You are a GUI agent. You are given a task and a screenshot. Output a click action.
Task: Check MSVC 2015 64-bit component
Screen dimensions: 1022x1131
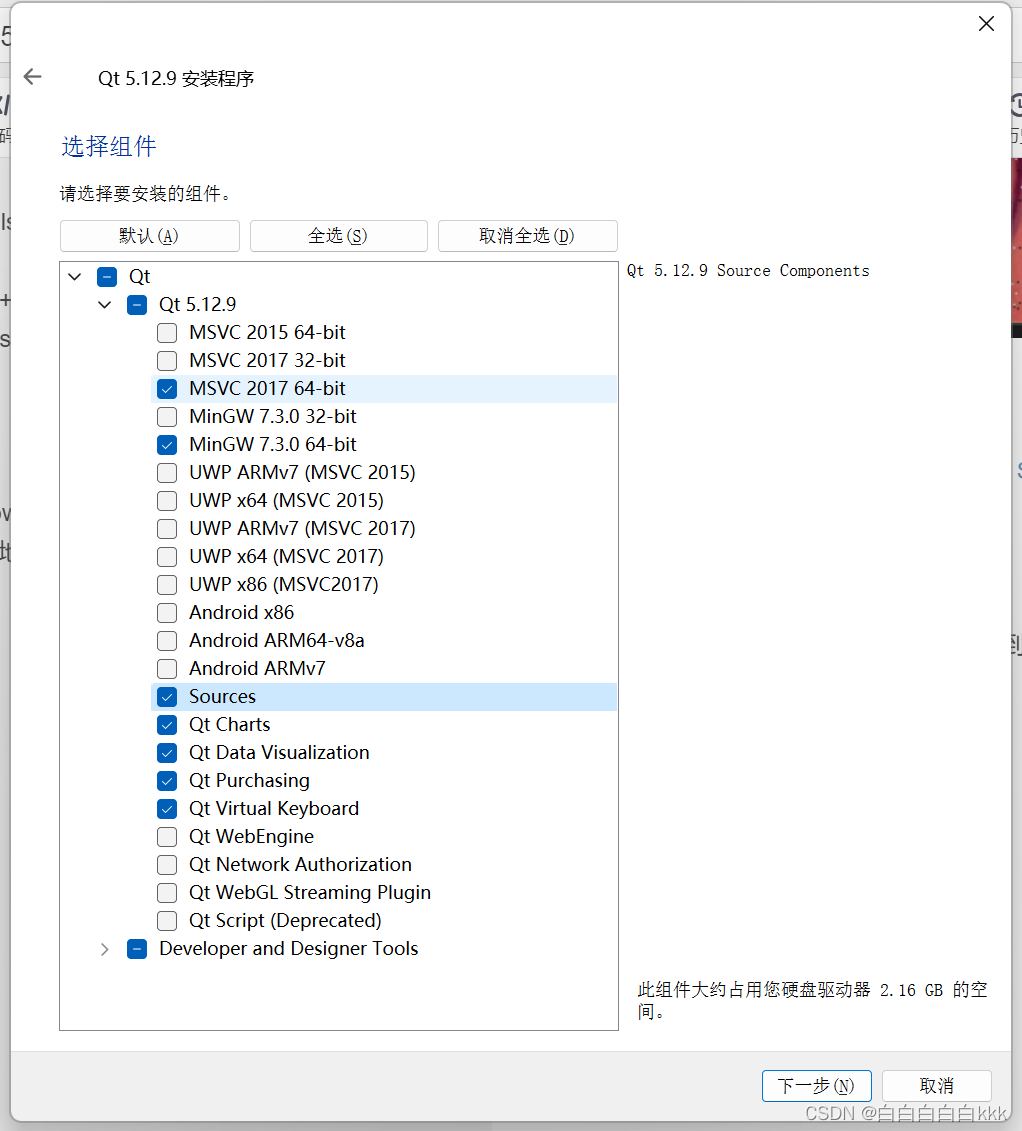tap(167, 333)
